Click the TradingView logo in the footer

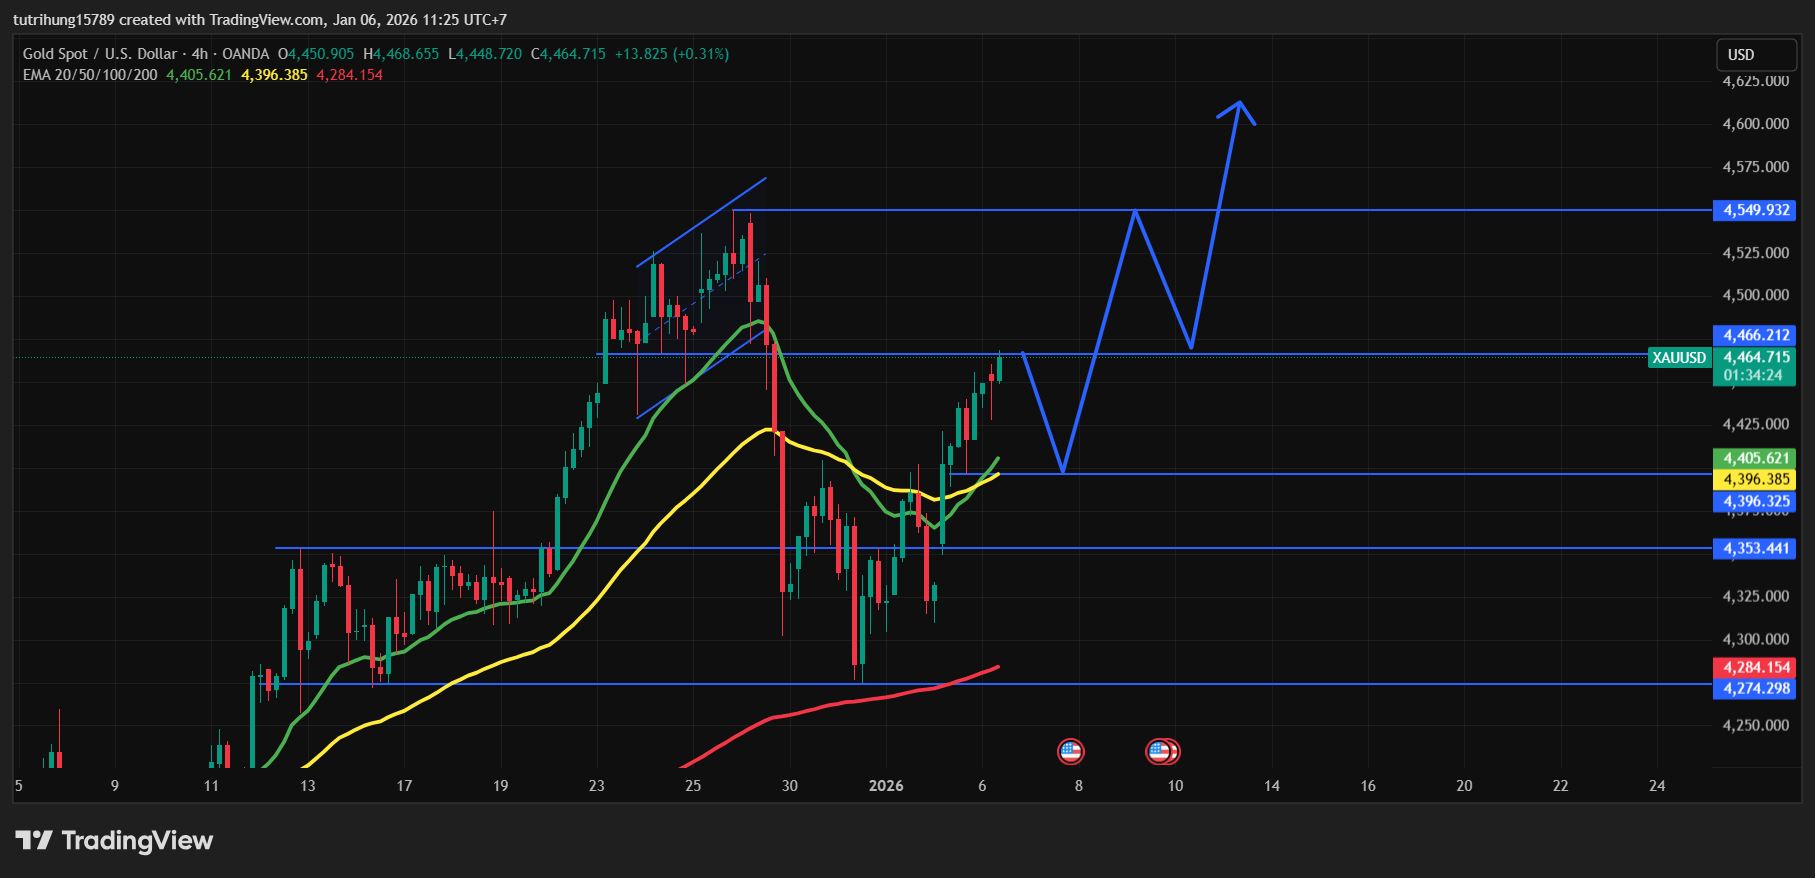pos(114,840)
